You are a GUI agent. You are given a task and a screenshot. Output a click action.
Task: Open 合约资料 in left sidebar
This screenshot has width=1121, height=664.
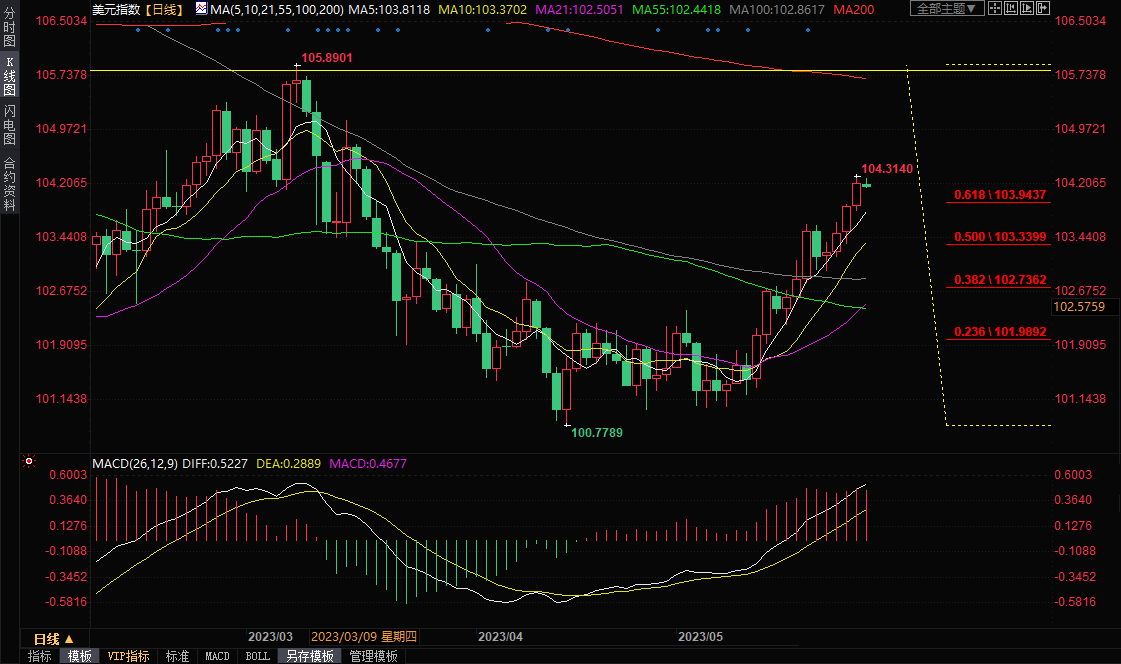[x=9, y=184]
